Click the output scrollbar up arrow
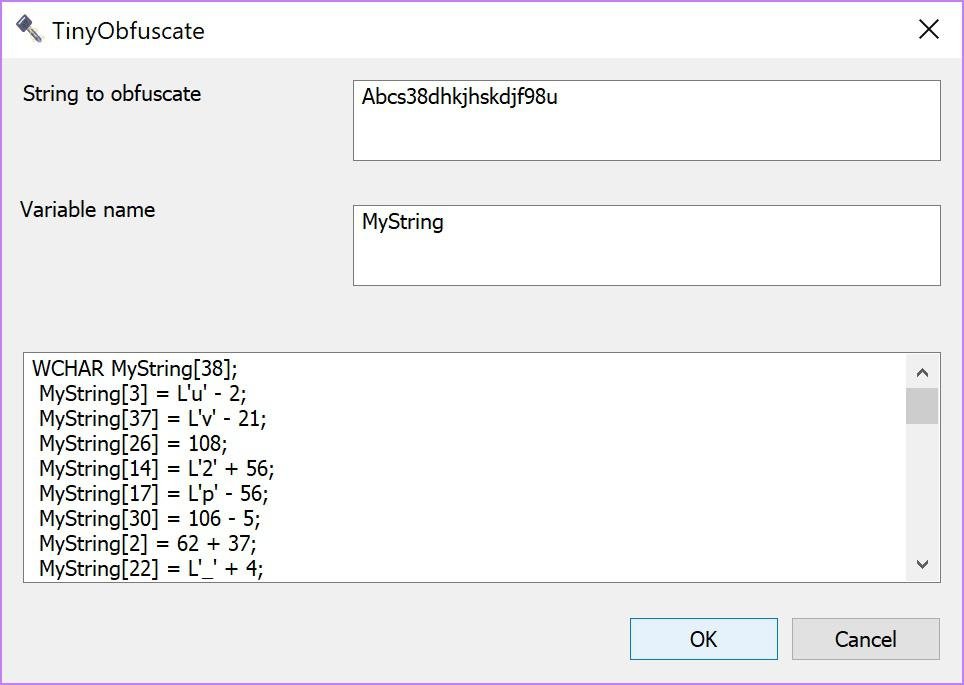 click(922, 372)
